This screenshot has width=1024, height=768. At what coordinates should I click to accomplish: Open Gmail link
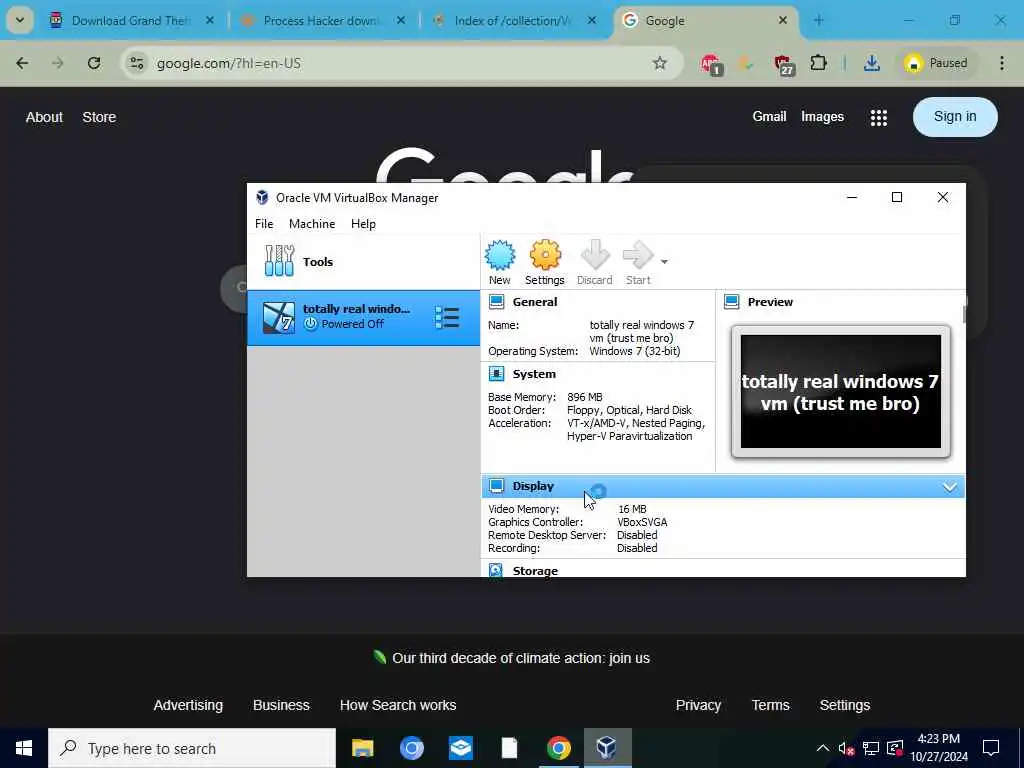[769, 117]
